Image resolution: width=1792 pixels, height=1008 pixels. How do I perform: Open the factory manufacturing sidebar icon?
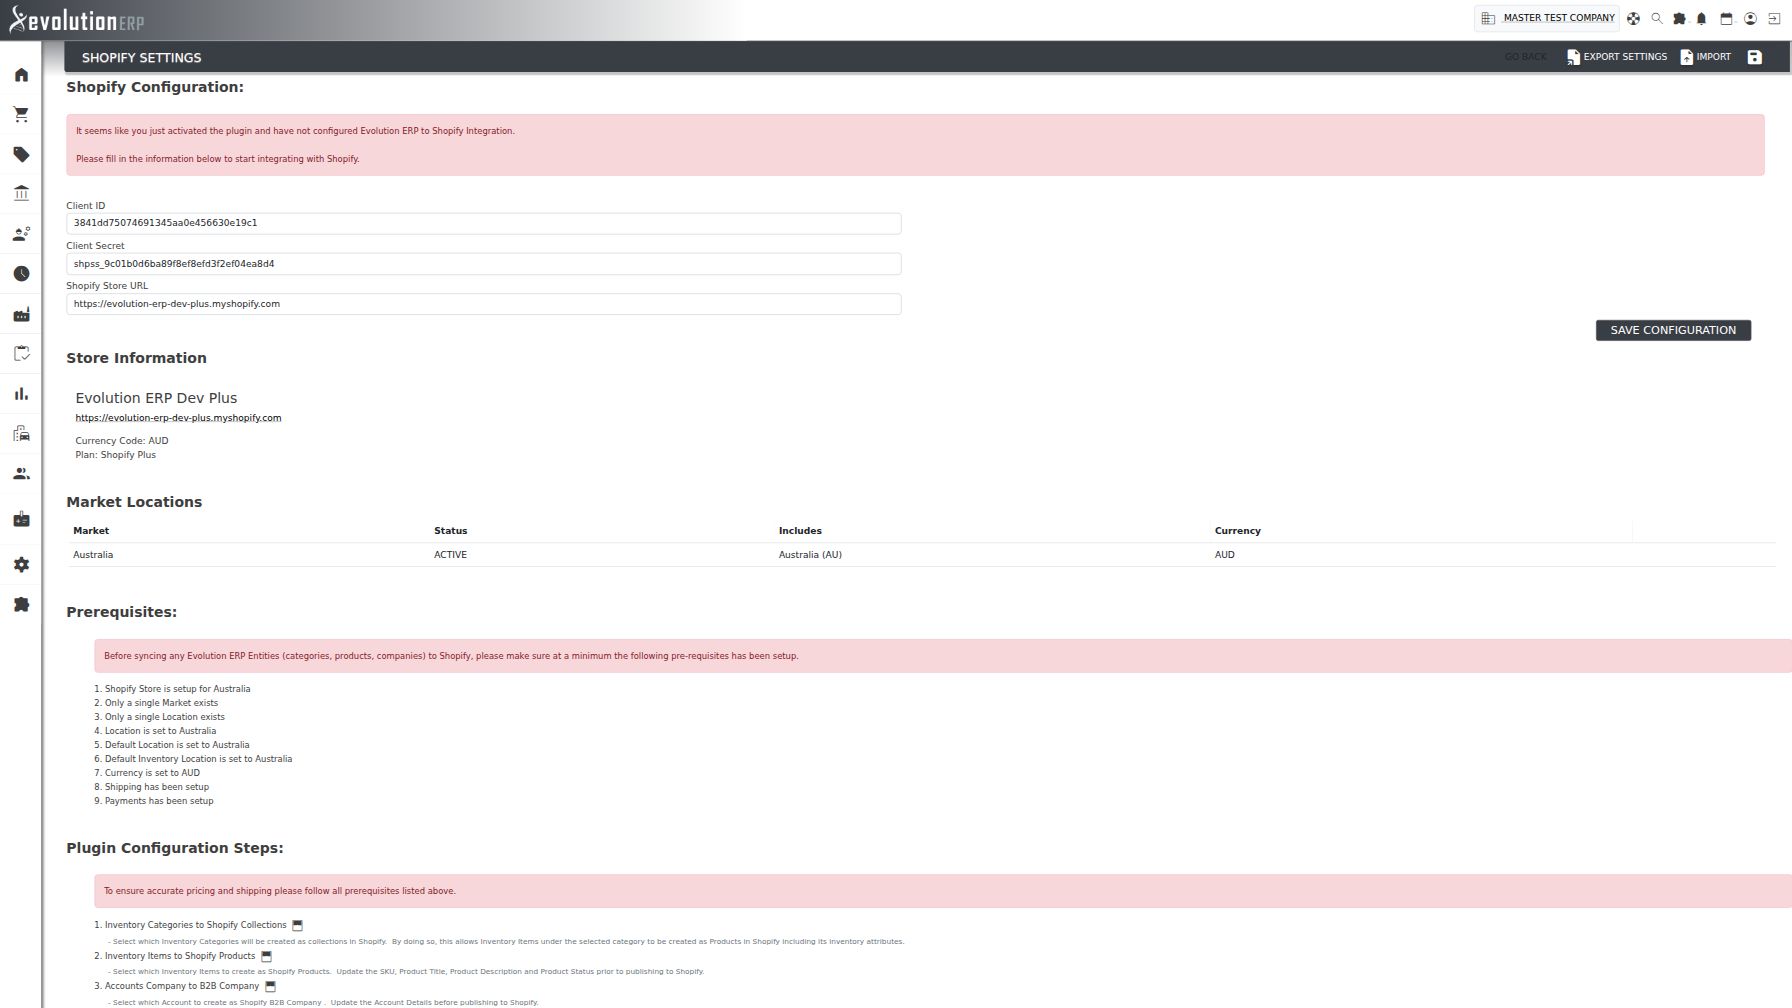pos(21,315)
